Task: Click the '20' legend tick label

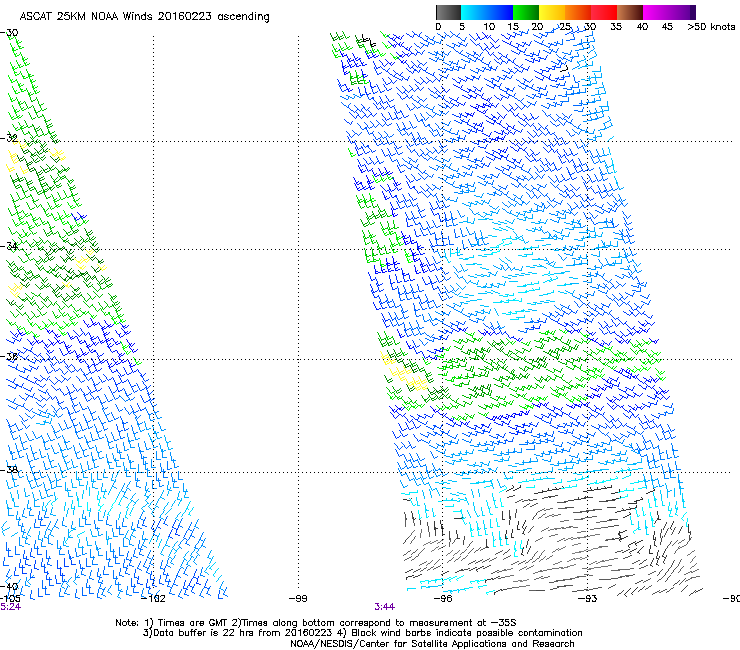Action: (x=537, y=27)
